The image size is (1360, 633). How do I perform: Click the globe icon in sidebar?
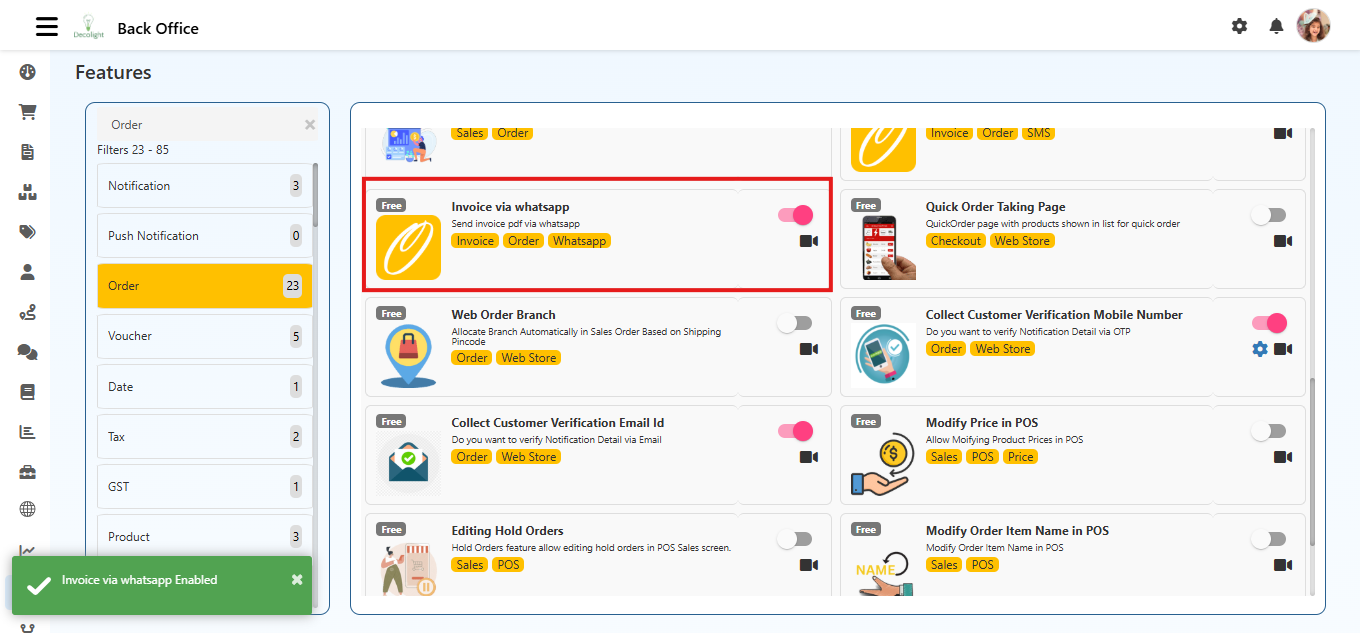click(28, 509)
